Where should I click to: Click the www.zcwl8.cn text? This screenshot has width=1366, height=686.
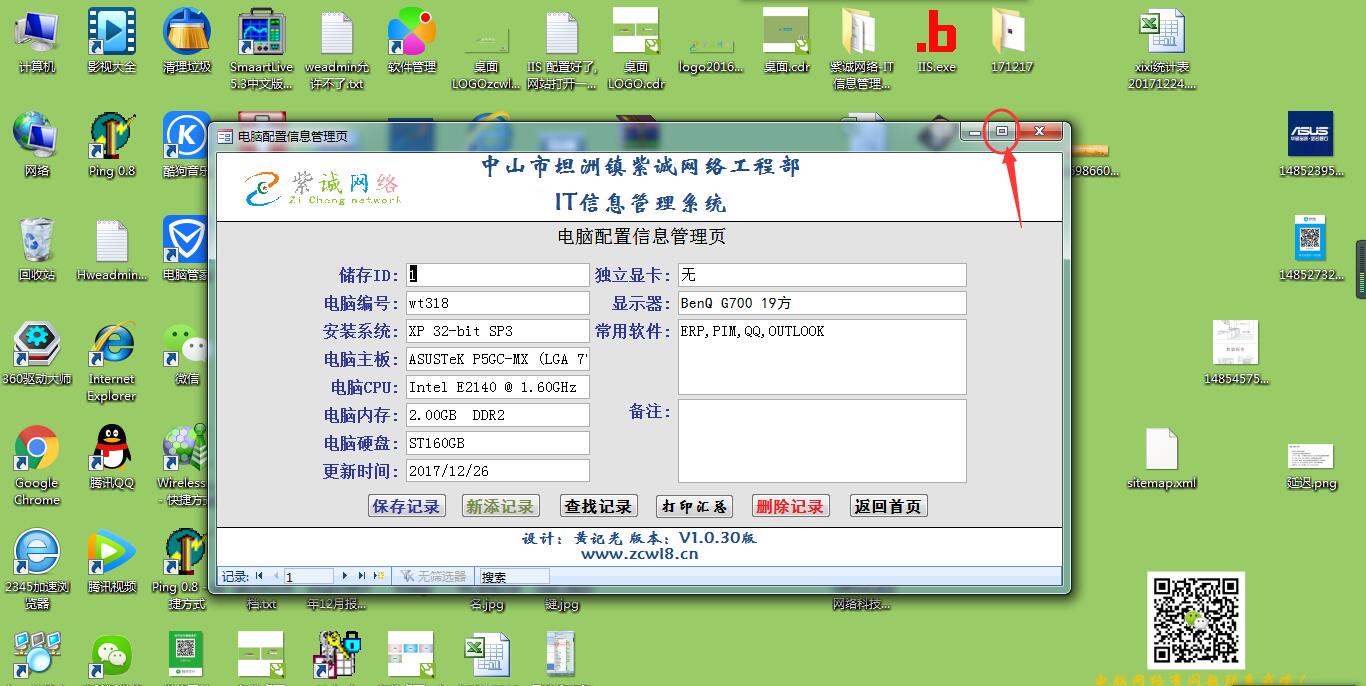click(639, 554)
